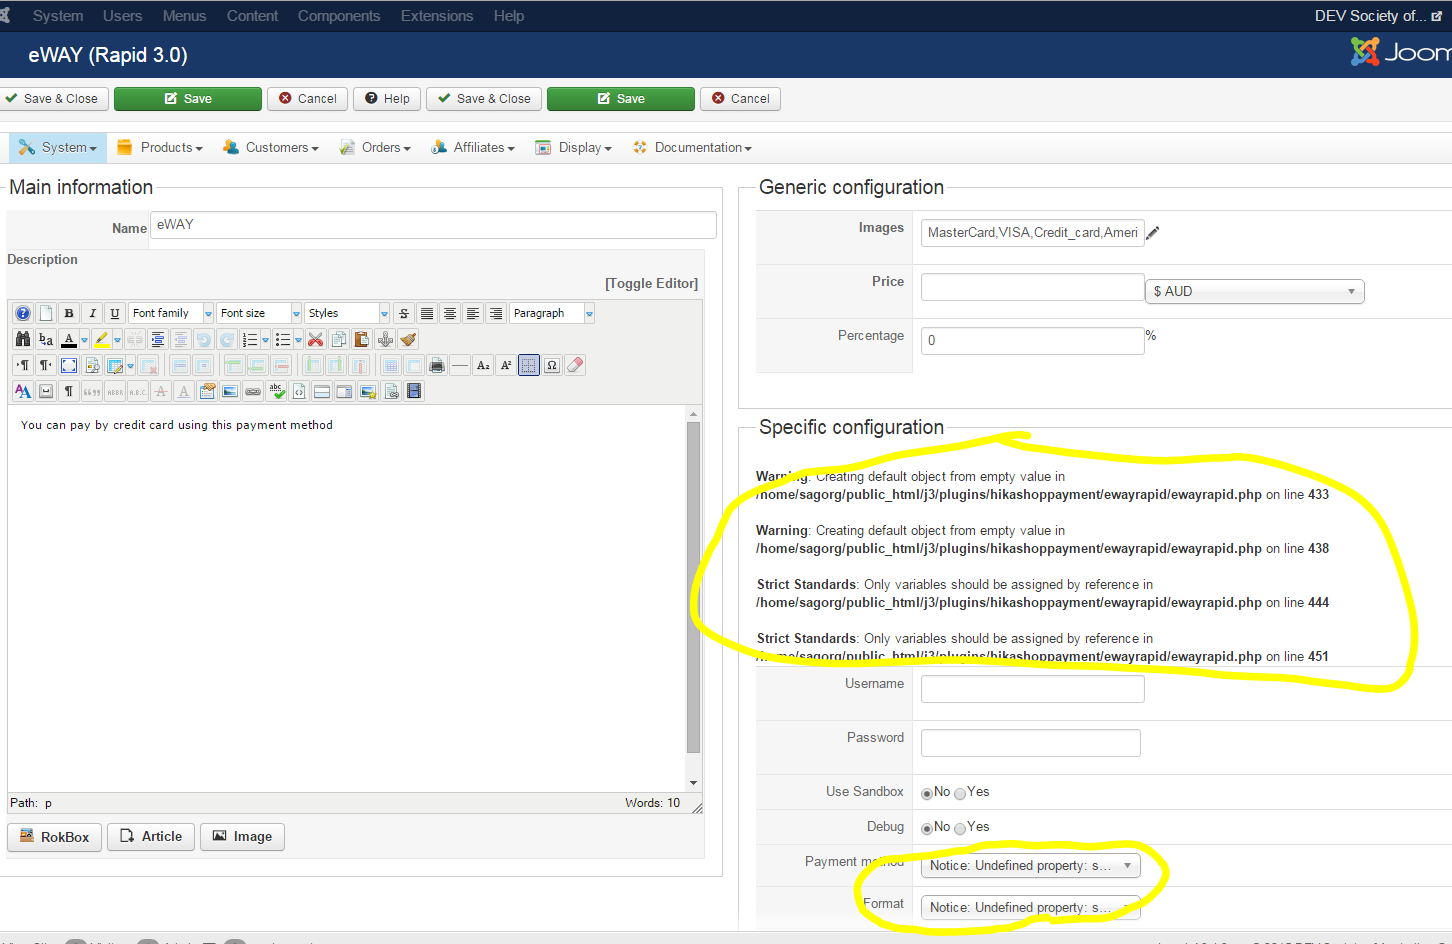1452x944 pixels.
Task: Insert special character with Omega icon
Action: click(x=552, y=365)
